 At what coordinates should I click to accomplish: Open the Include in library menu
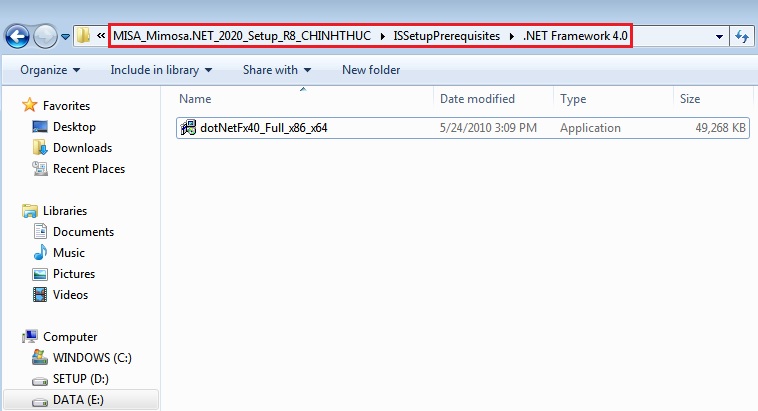(x=161, y=70)
